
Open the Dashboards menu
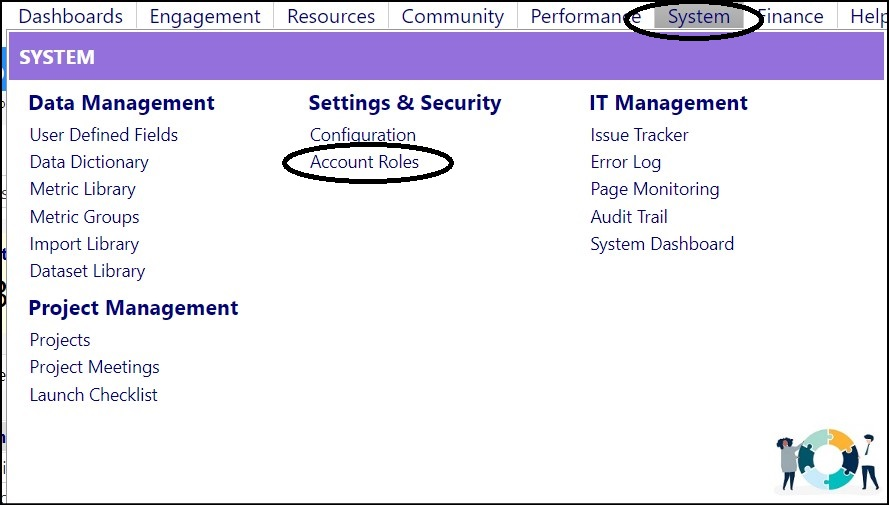pos(70,16)
